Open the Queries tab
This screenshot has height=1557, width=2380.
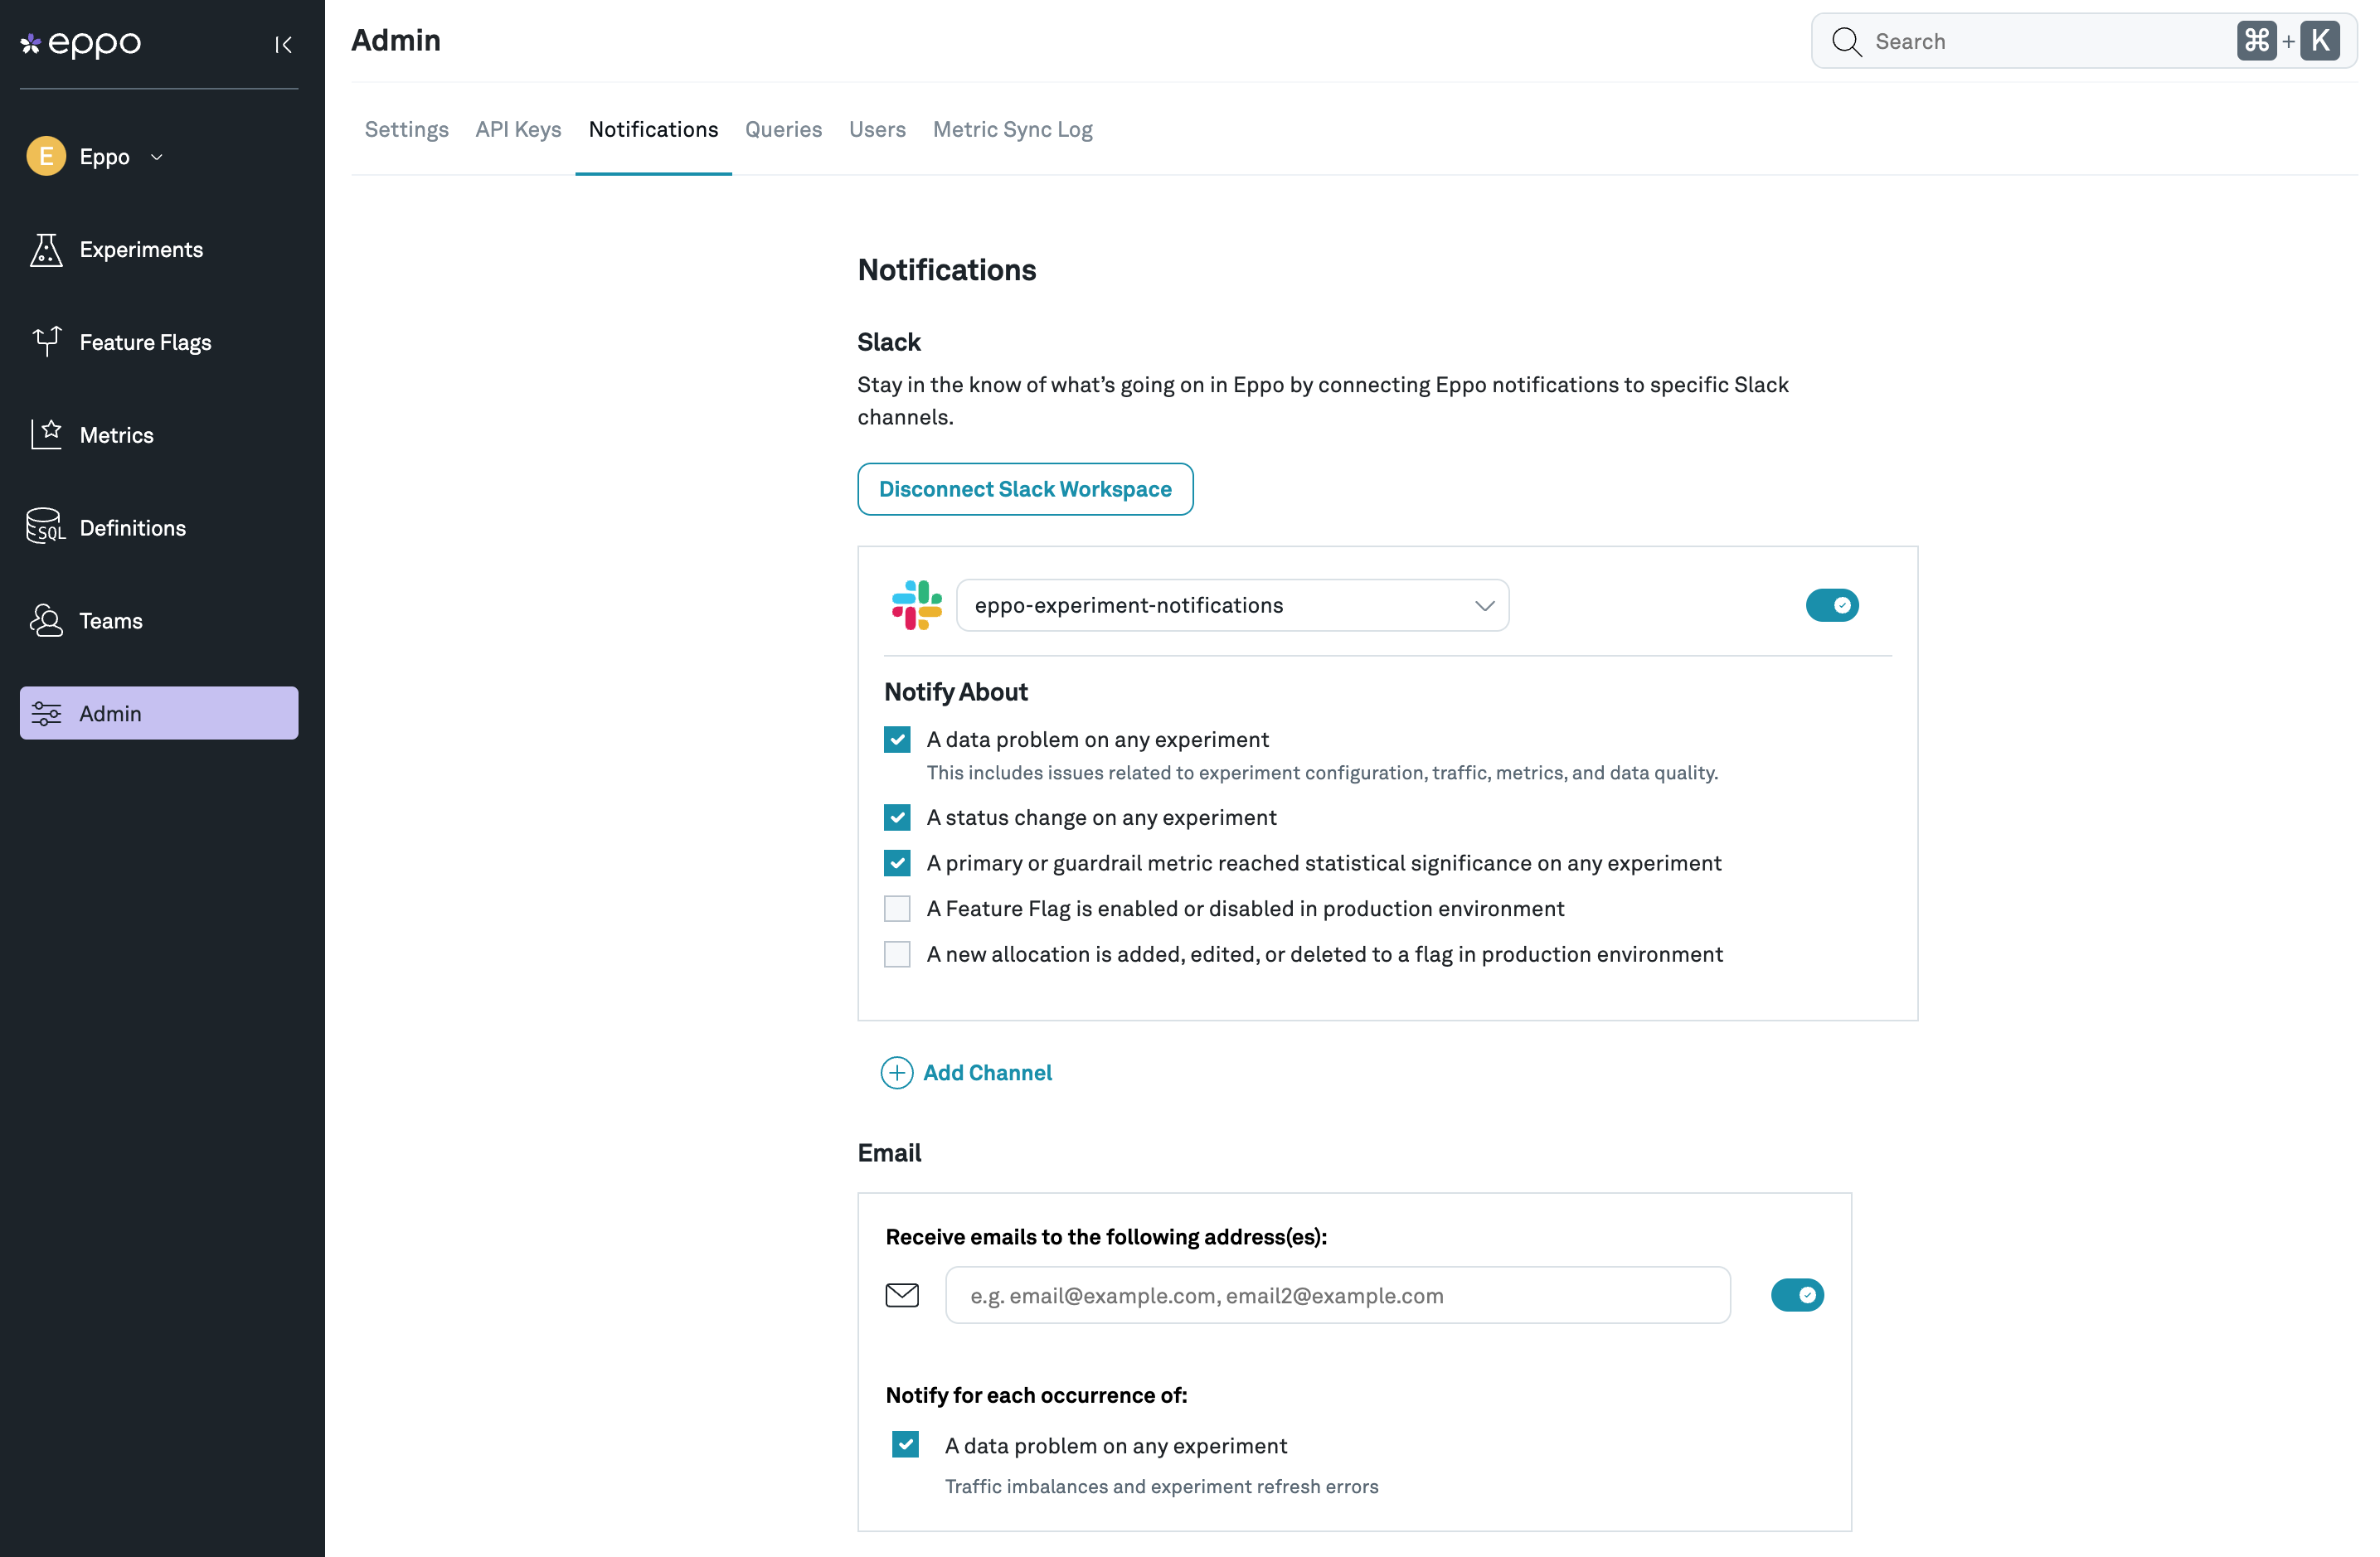pyautogui.click(x=783, y=129)
